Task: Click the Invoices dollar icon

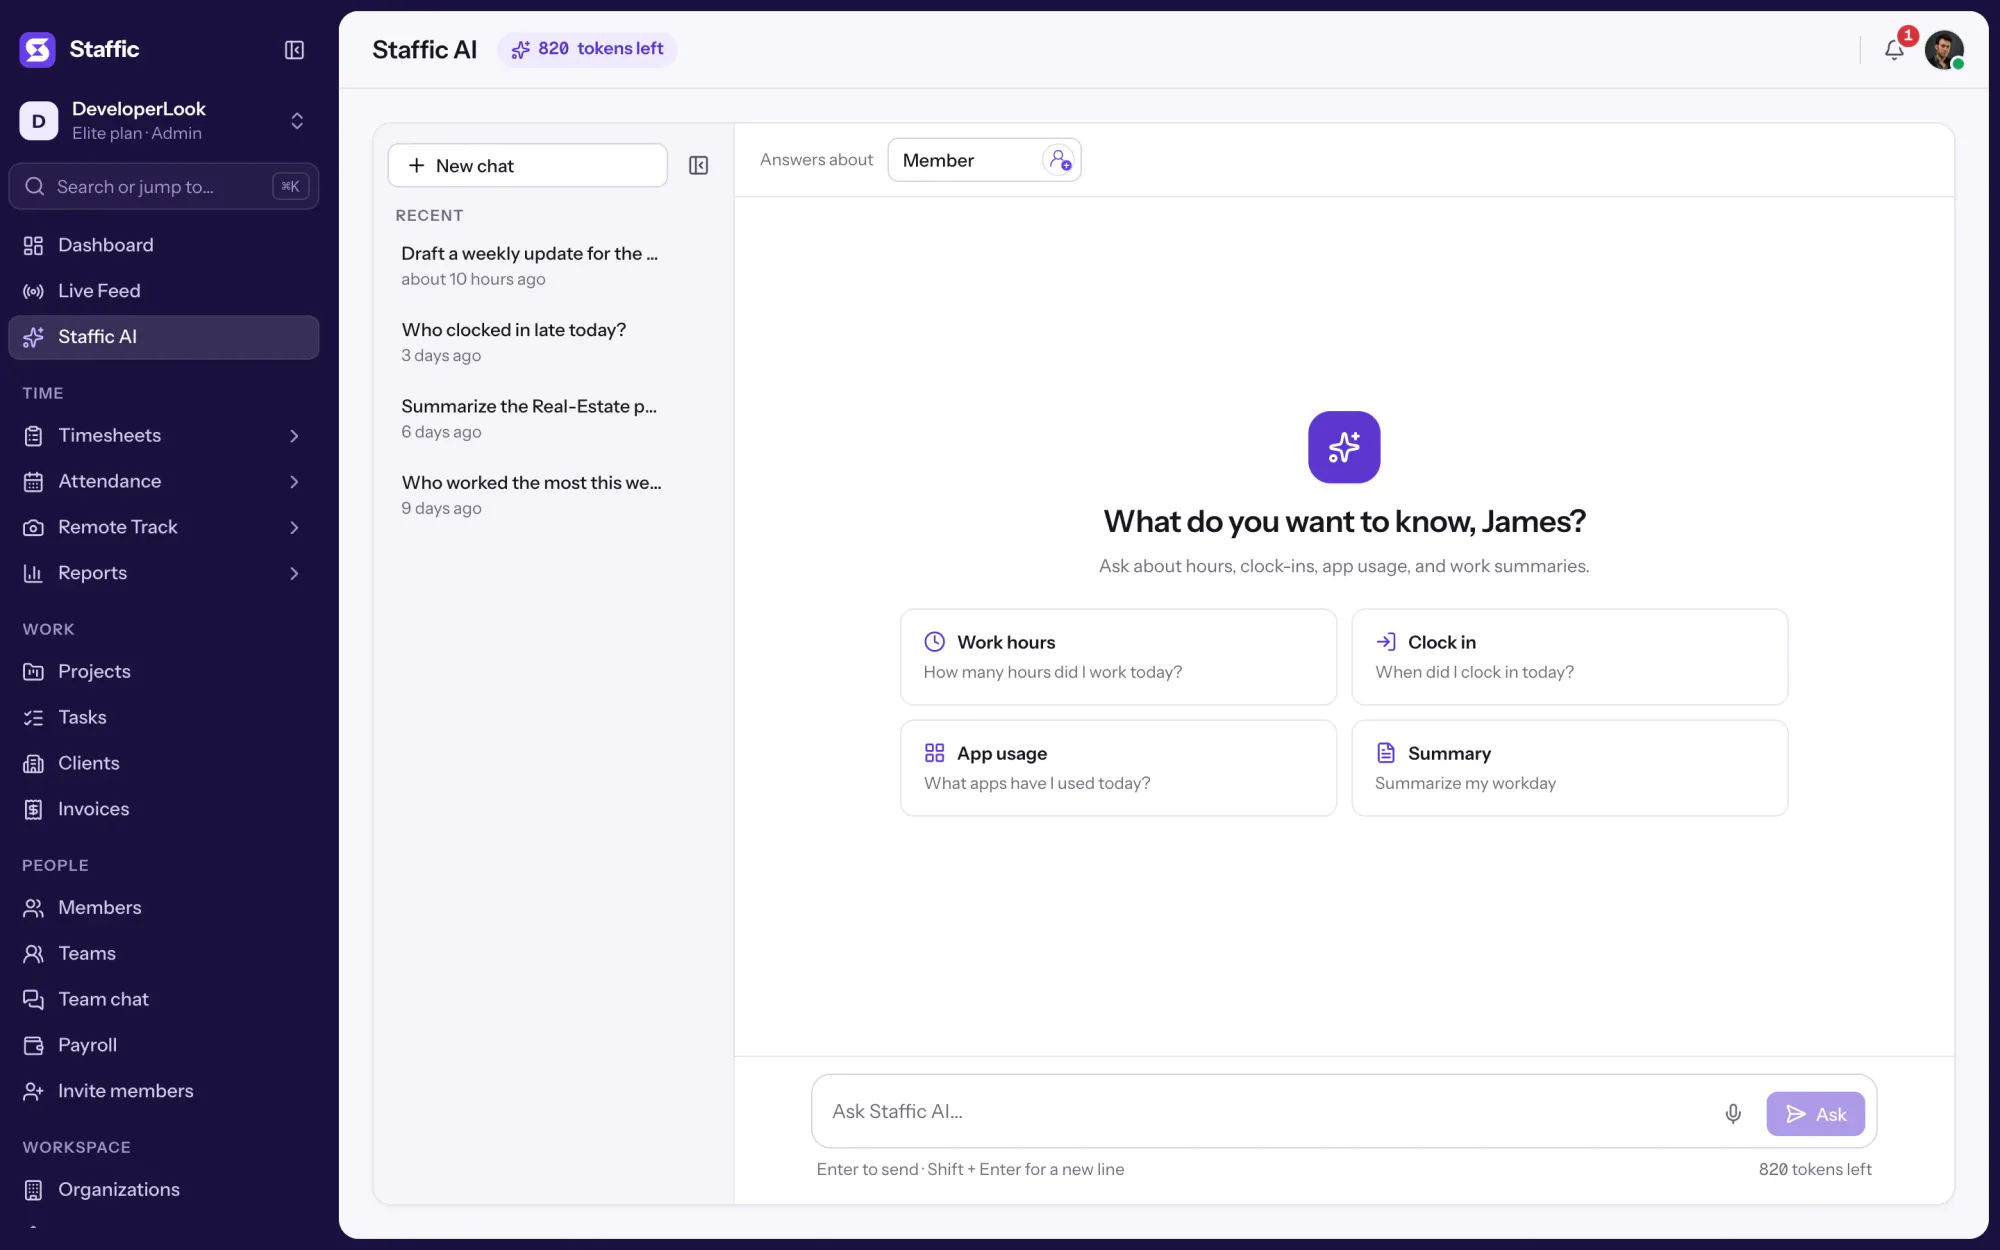Action: (33, 810)
